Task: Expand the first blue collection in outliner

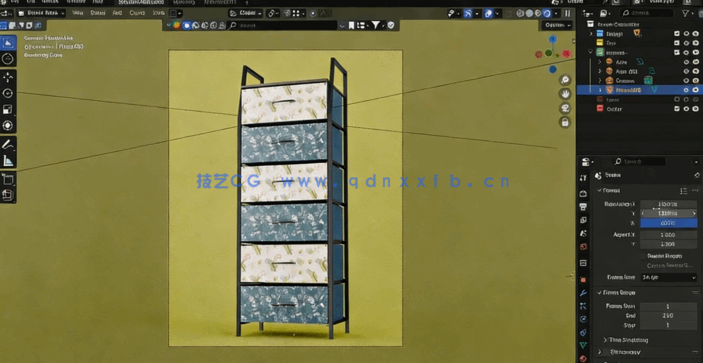Action: pos(591,34)
